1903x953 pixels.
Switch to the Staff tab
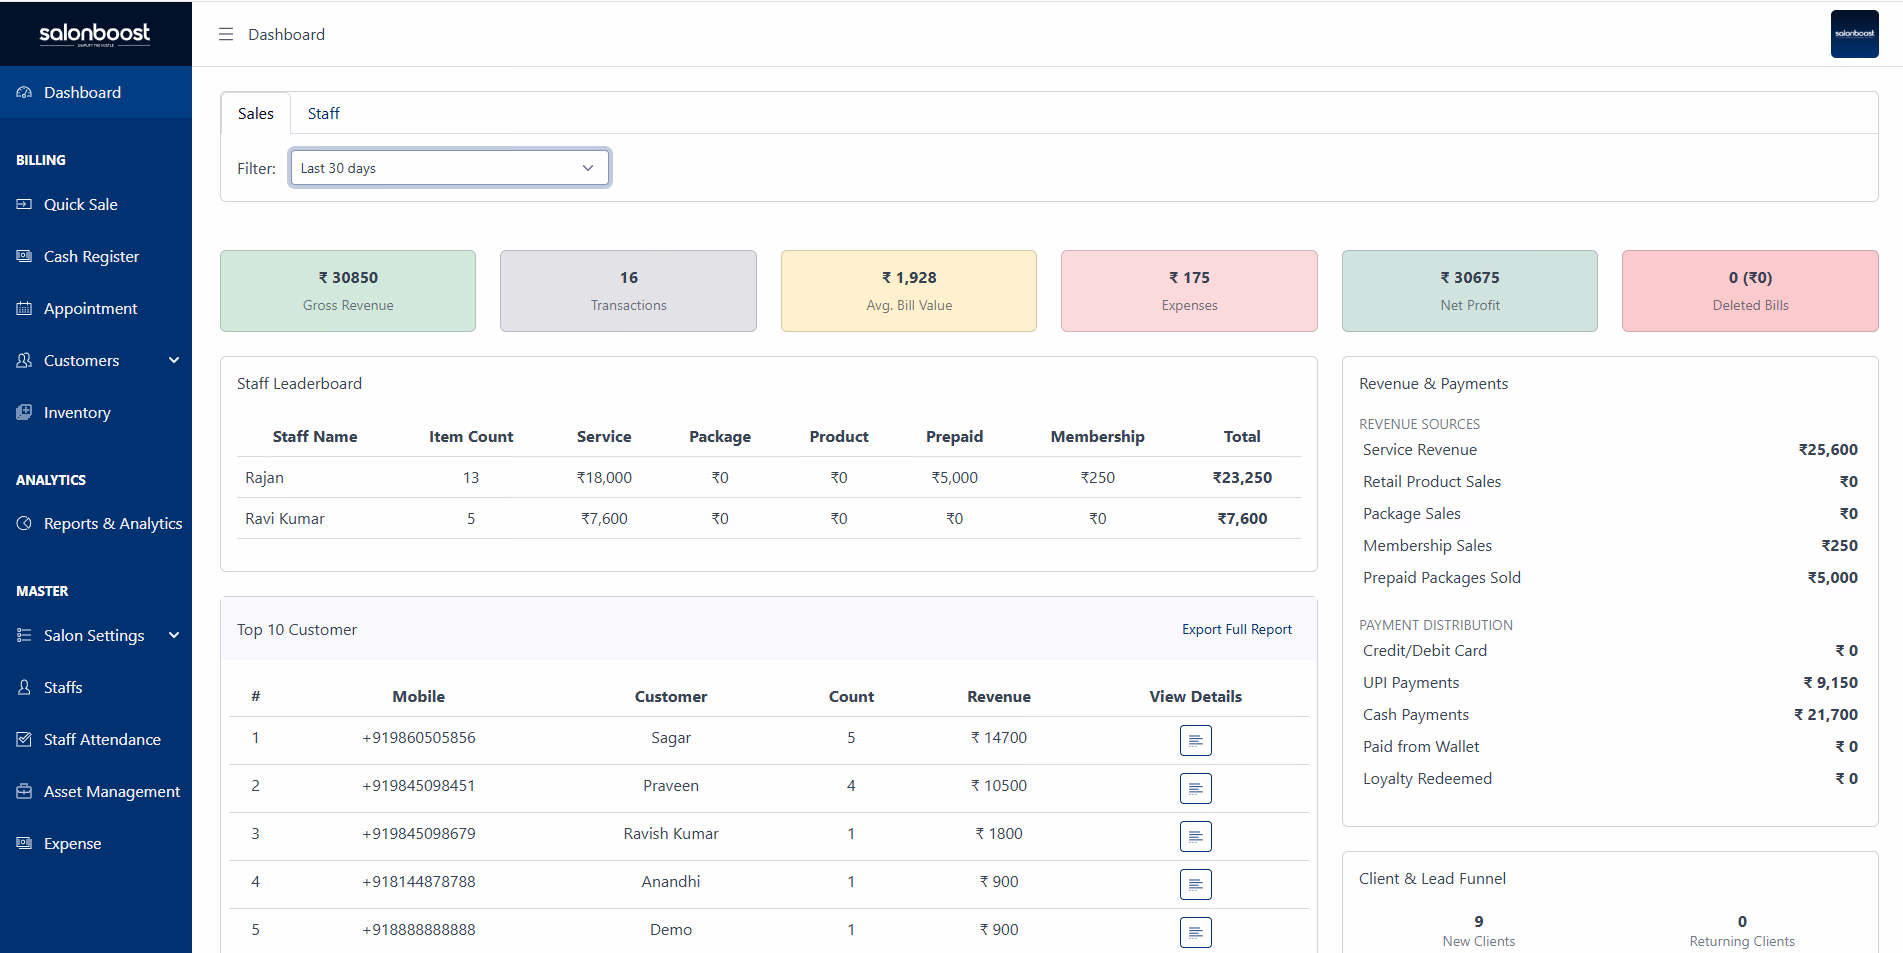tap(323, 114)
